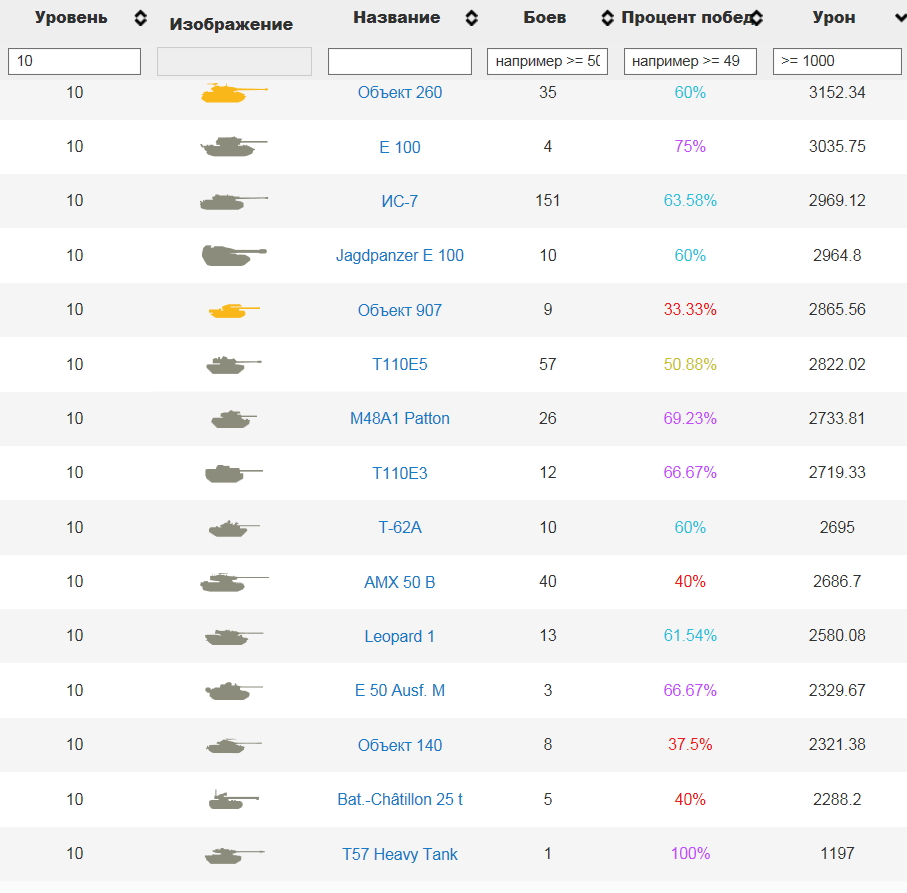Screen dimensions: 907x893
Task: Open the M48A1 Patton tank link
Action: tap(400, 419)
